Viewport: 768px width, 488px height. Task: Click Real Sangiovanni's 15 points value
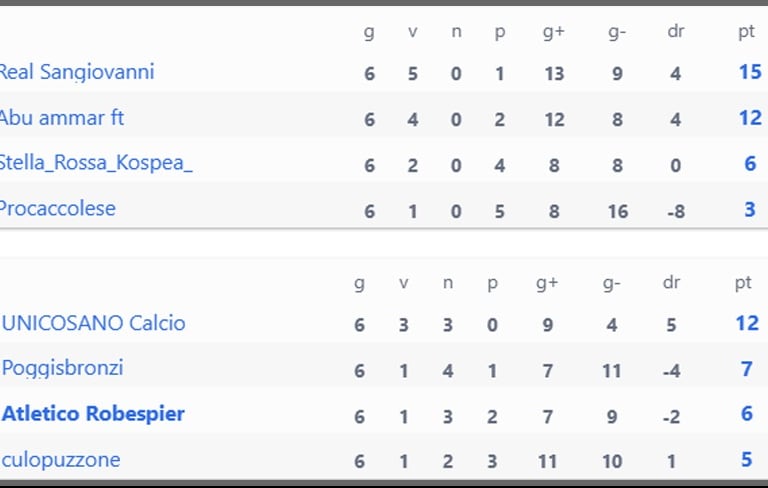point(750,72)
